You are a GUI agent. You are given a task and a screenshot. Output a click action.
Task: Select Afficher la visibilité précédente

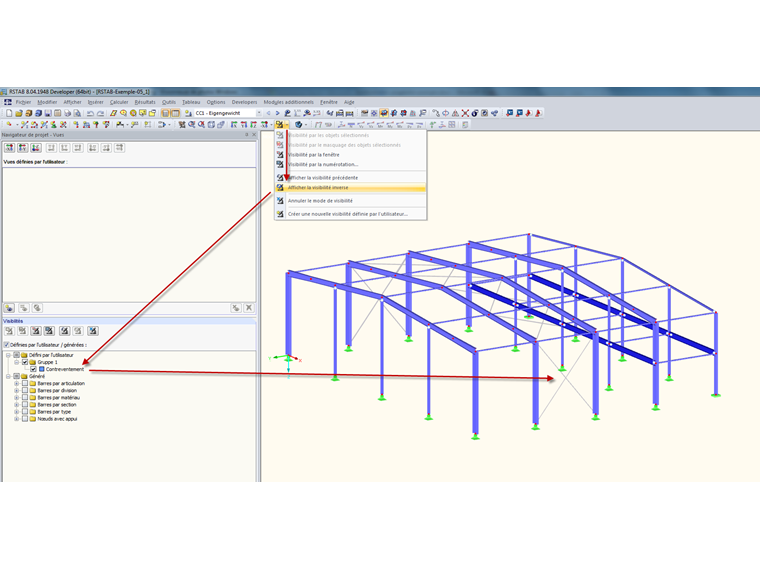(350, 178)
